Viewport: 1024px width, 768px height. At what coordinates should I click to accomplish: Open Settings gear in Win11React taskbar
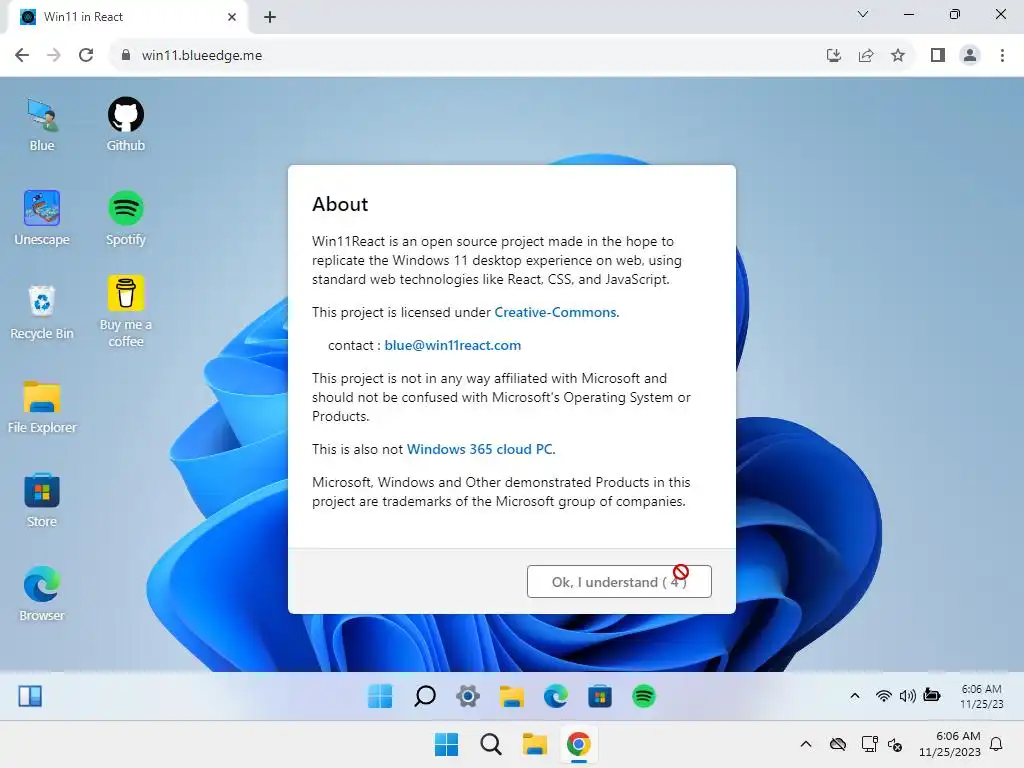coord(468,696)
